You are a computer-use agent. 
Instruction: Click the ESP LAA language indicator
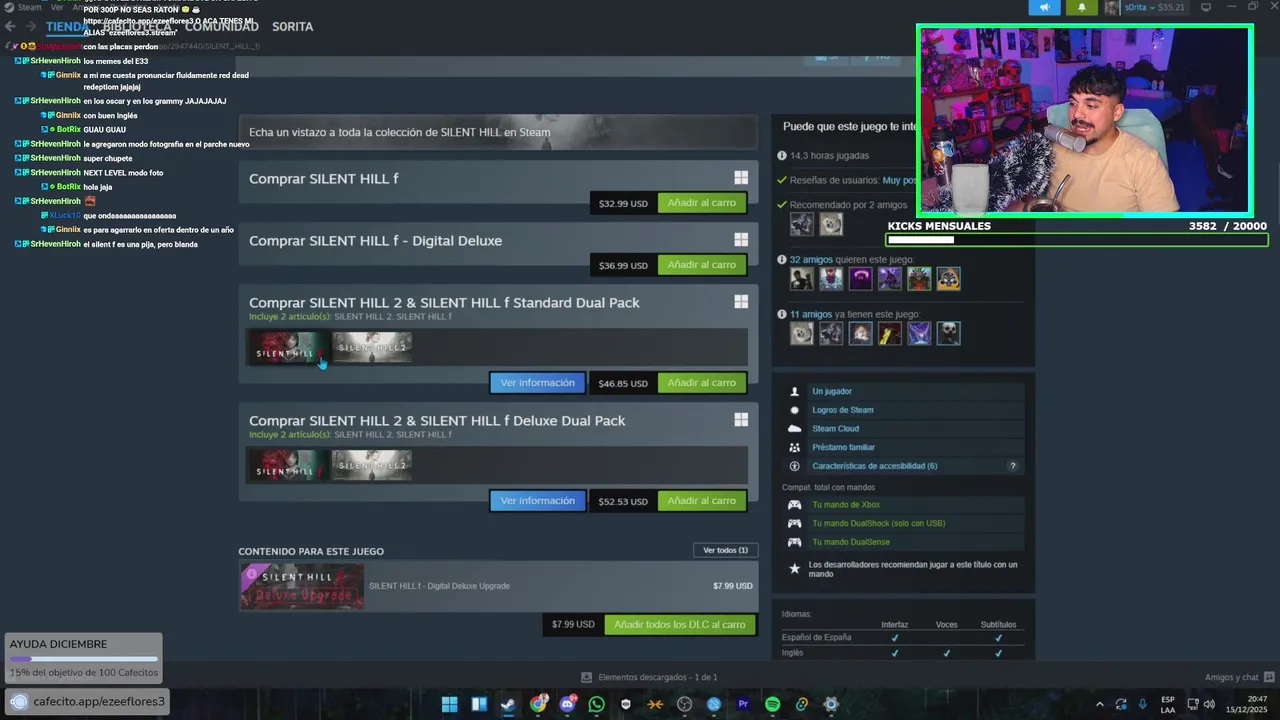pyautogui.click(x=1168, y=704)
